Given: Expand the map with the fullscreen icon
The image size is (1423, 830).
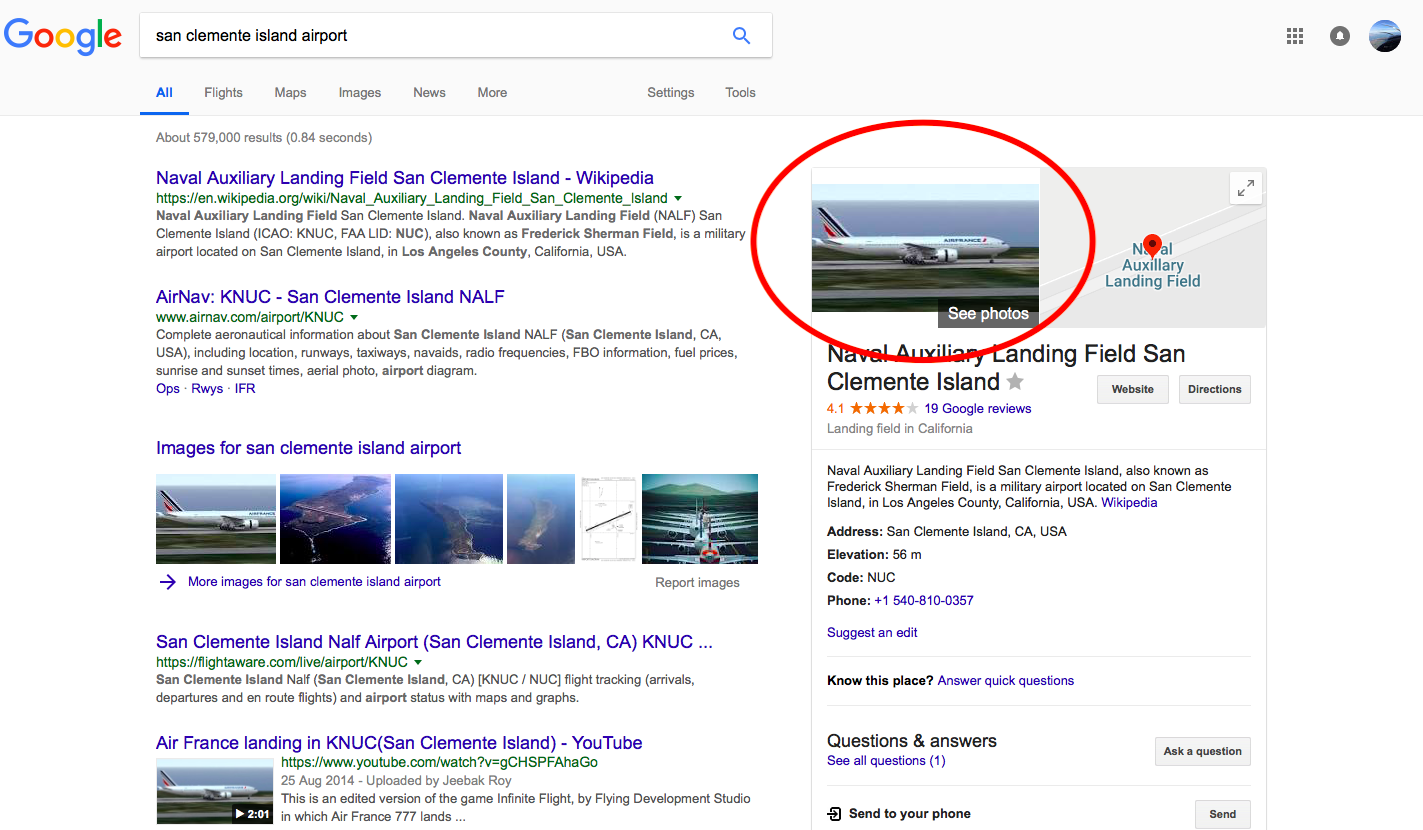Looking at the screenshot, I should (x=1246, y=188).
